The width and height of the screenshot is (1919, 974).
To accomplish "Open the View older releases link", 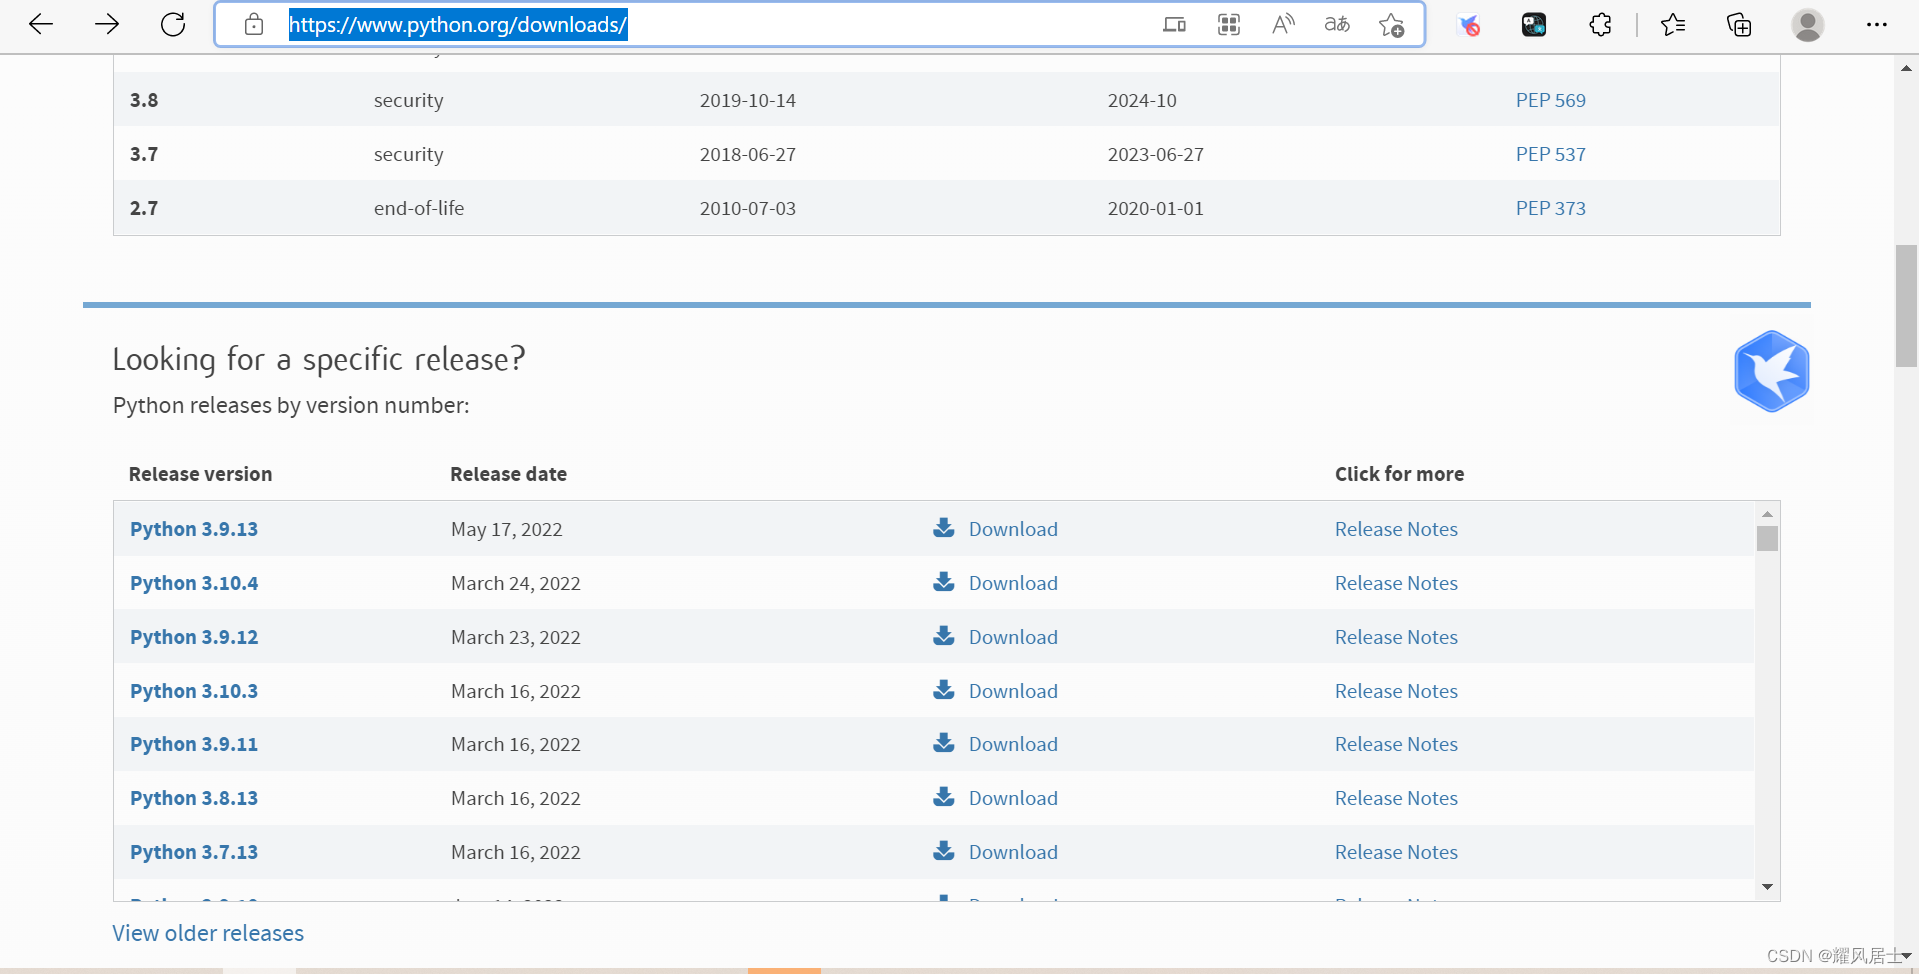I will (208, 933).
